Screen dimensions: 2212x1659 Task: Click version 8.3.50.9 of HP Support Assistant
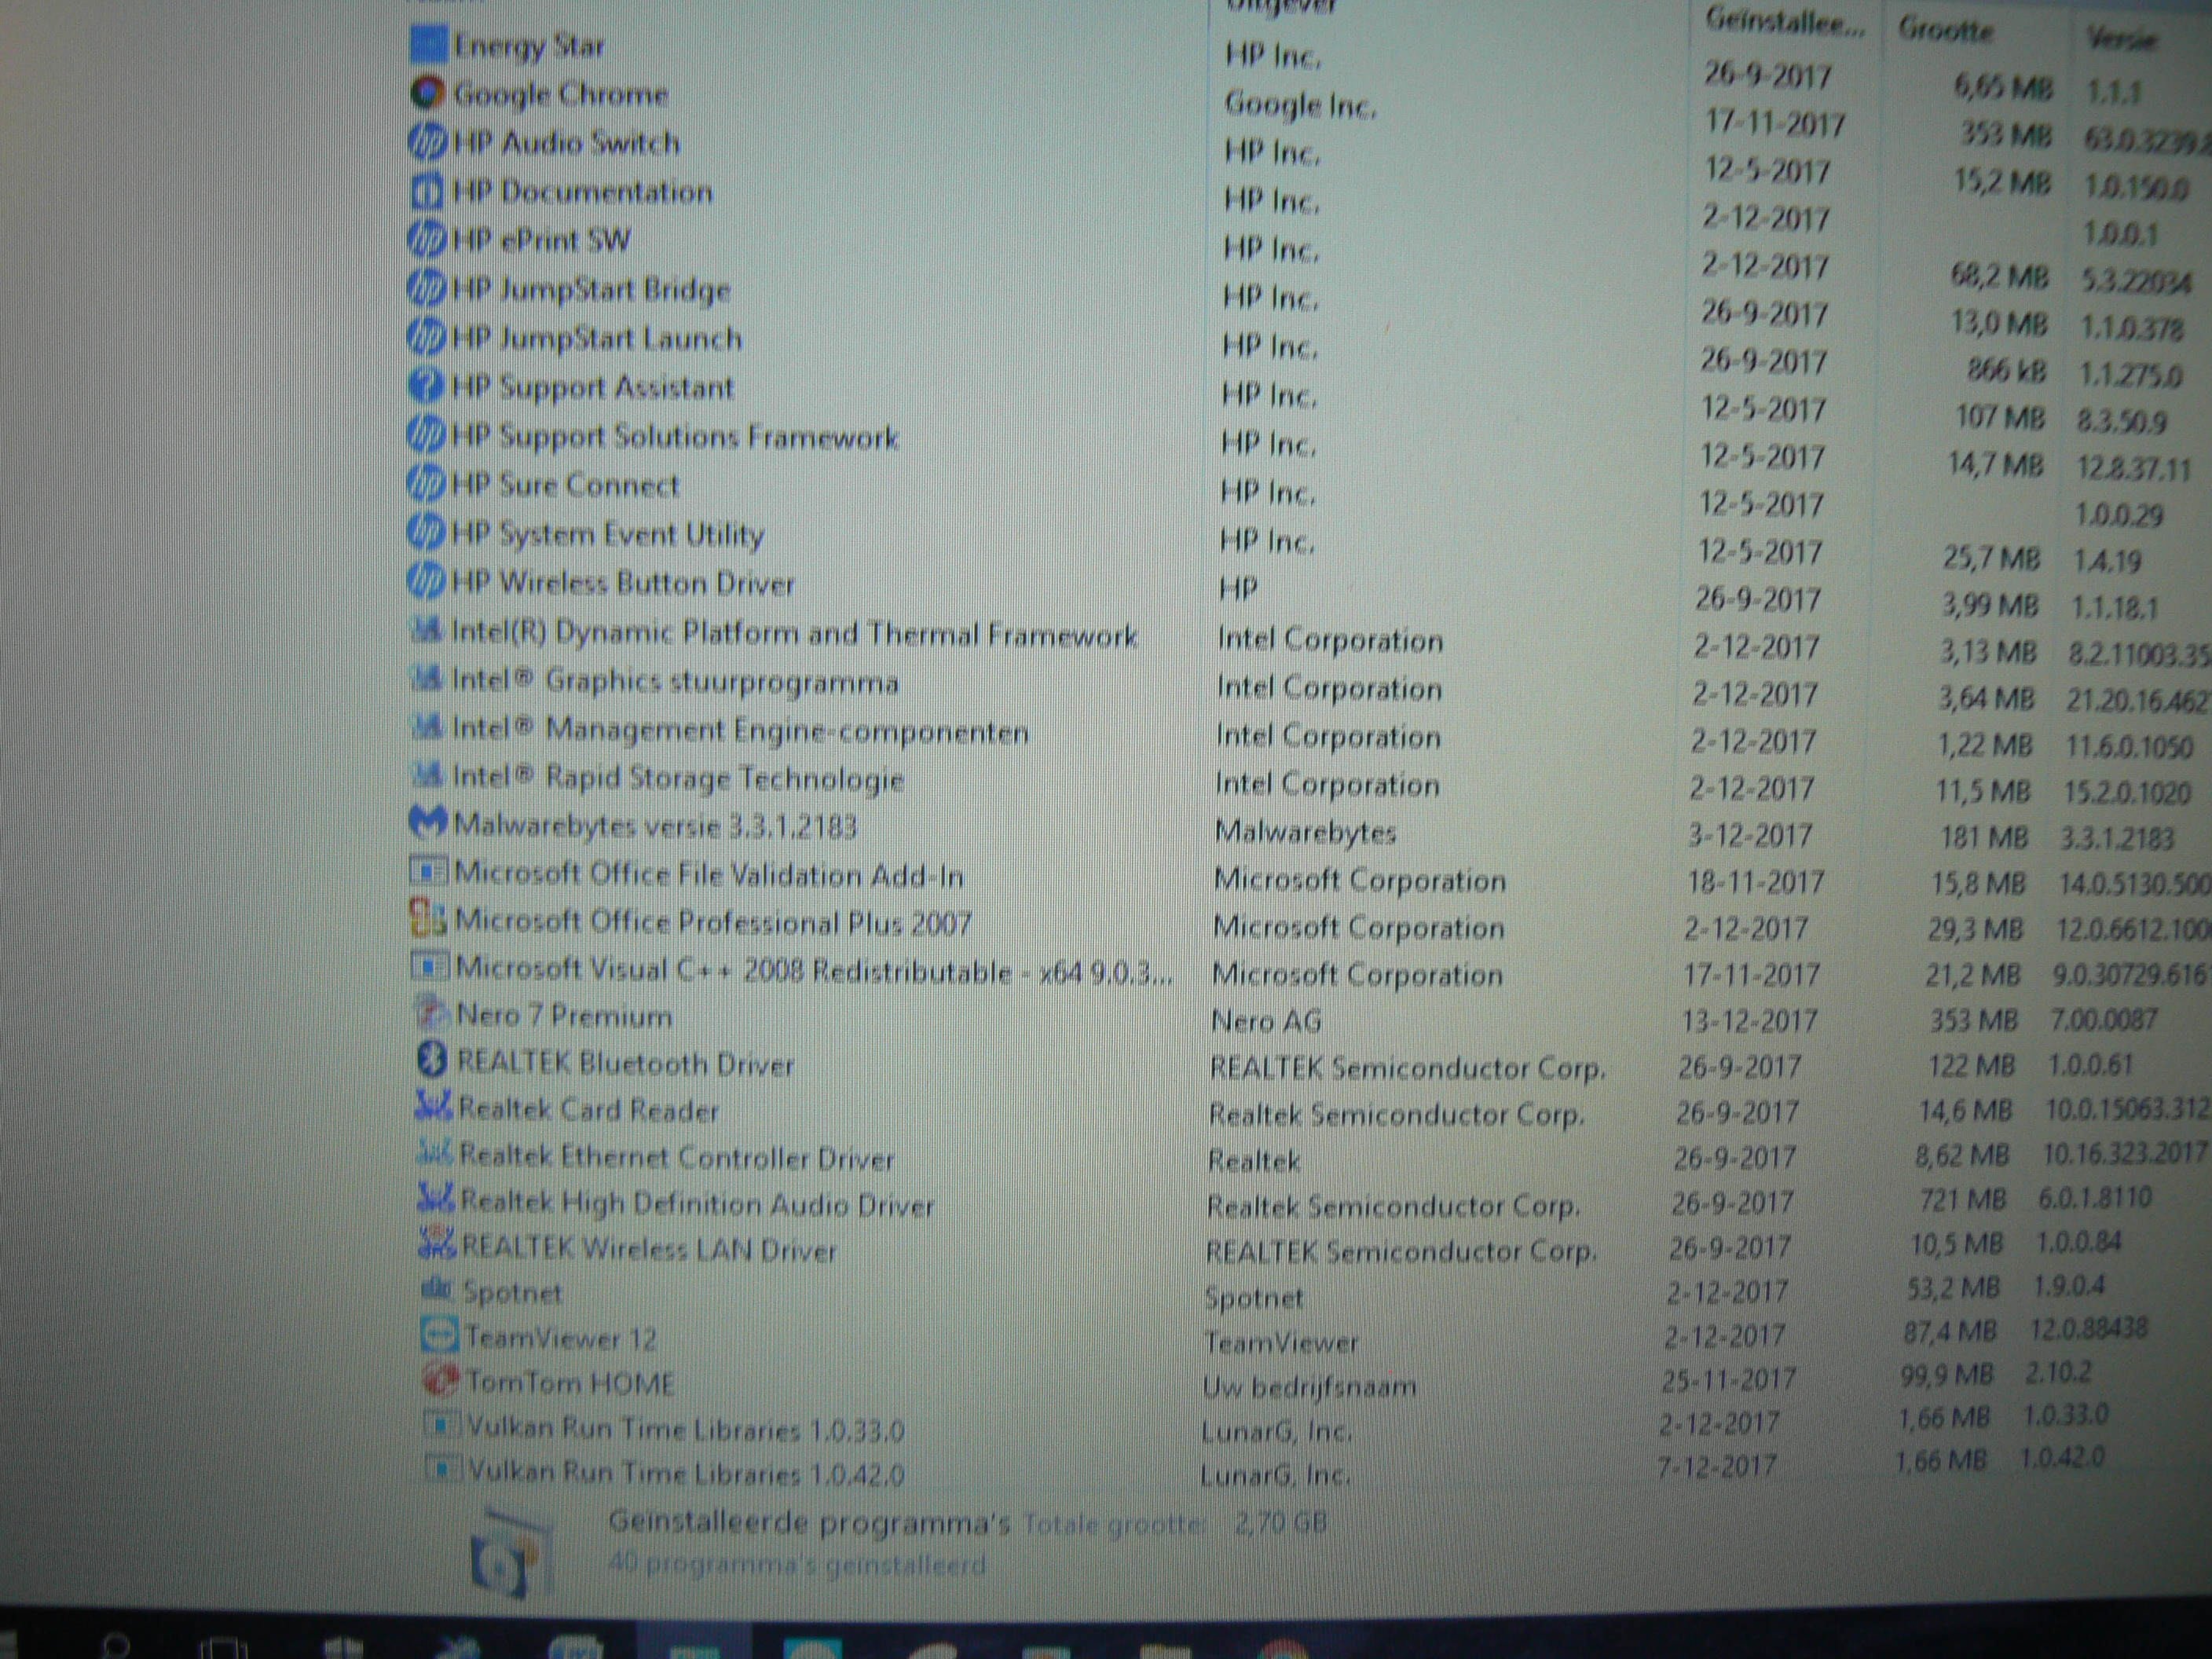click(2121, 421)
